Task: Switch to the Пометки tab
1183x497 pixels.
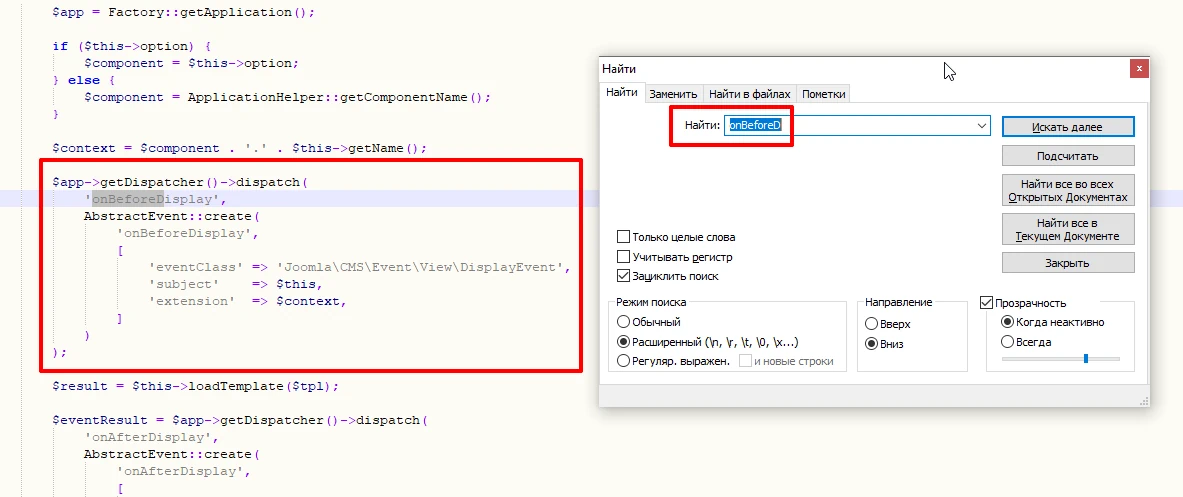Action: 824,94
